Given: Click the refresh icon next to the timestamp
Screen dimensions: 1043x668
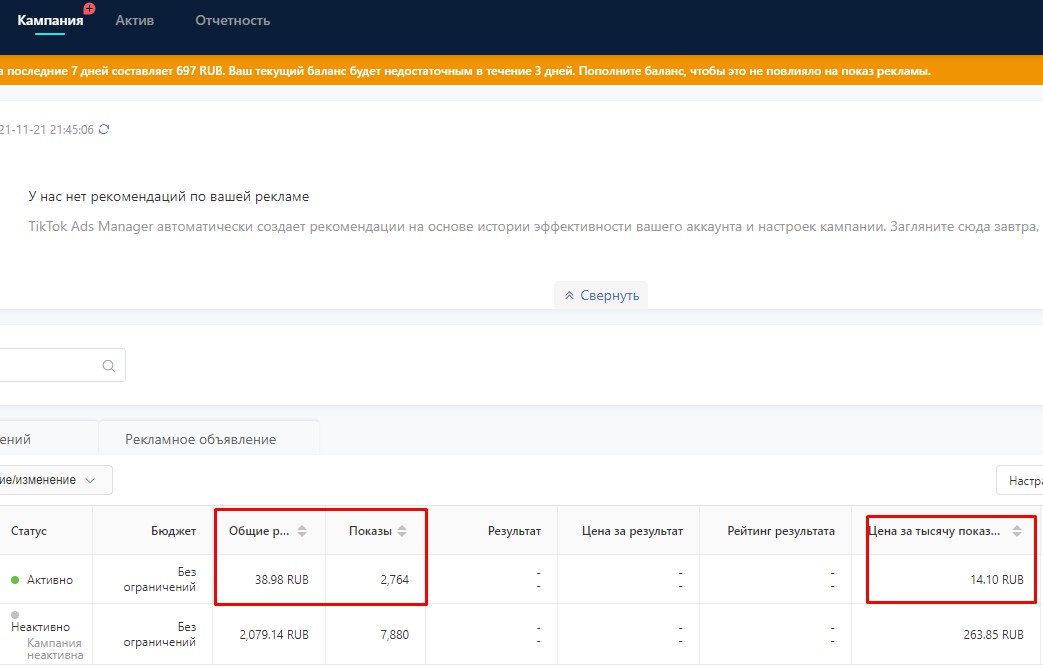Looking at the screenshot, I should click(x=104, y=129).
